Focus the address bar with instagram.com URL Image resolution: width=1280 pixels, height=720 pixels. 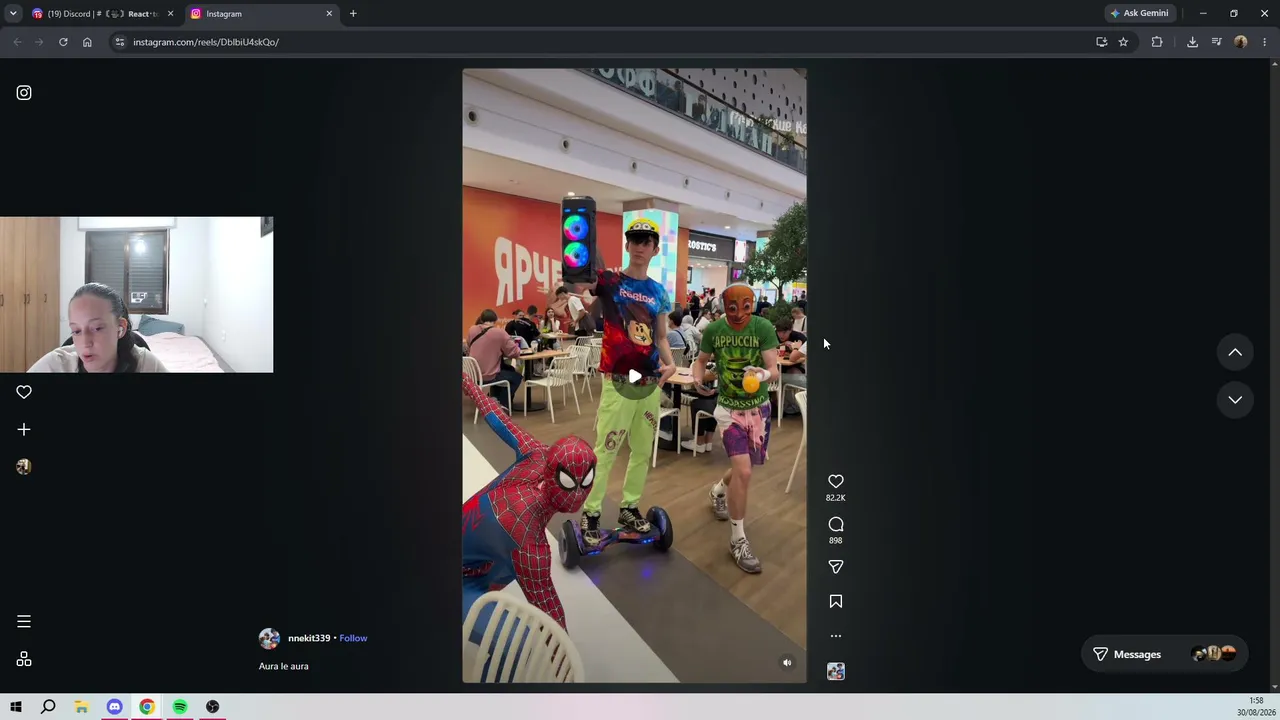pos(600,42)
